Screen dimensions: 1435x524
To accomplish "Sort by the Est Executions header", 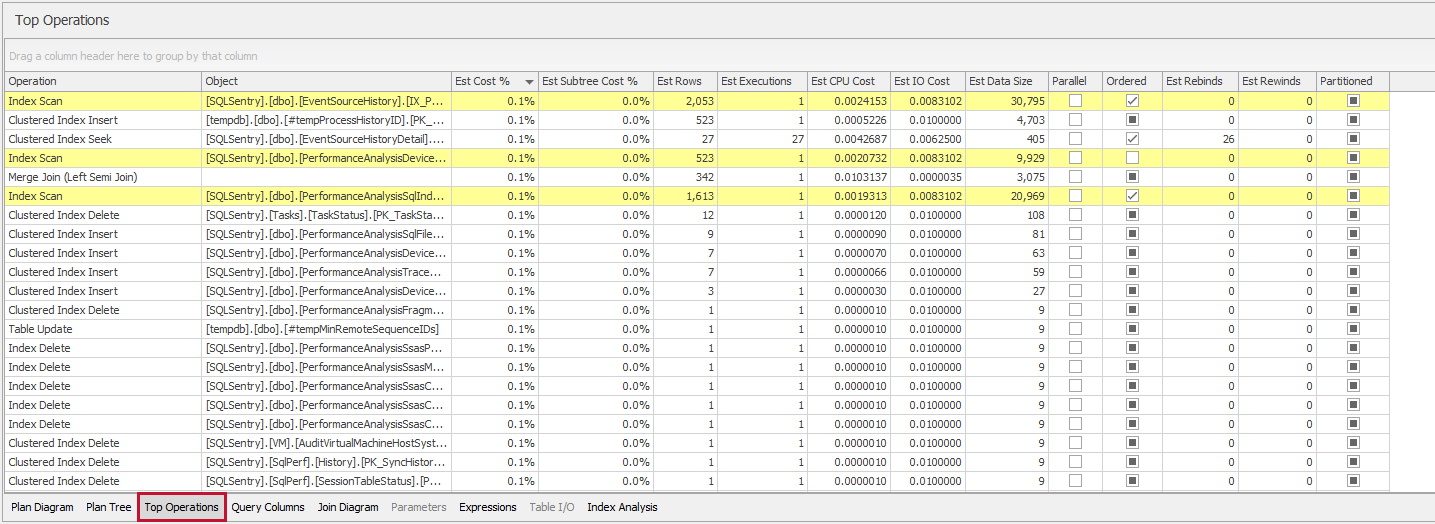I will 762,81.
